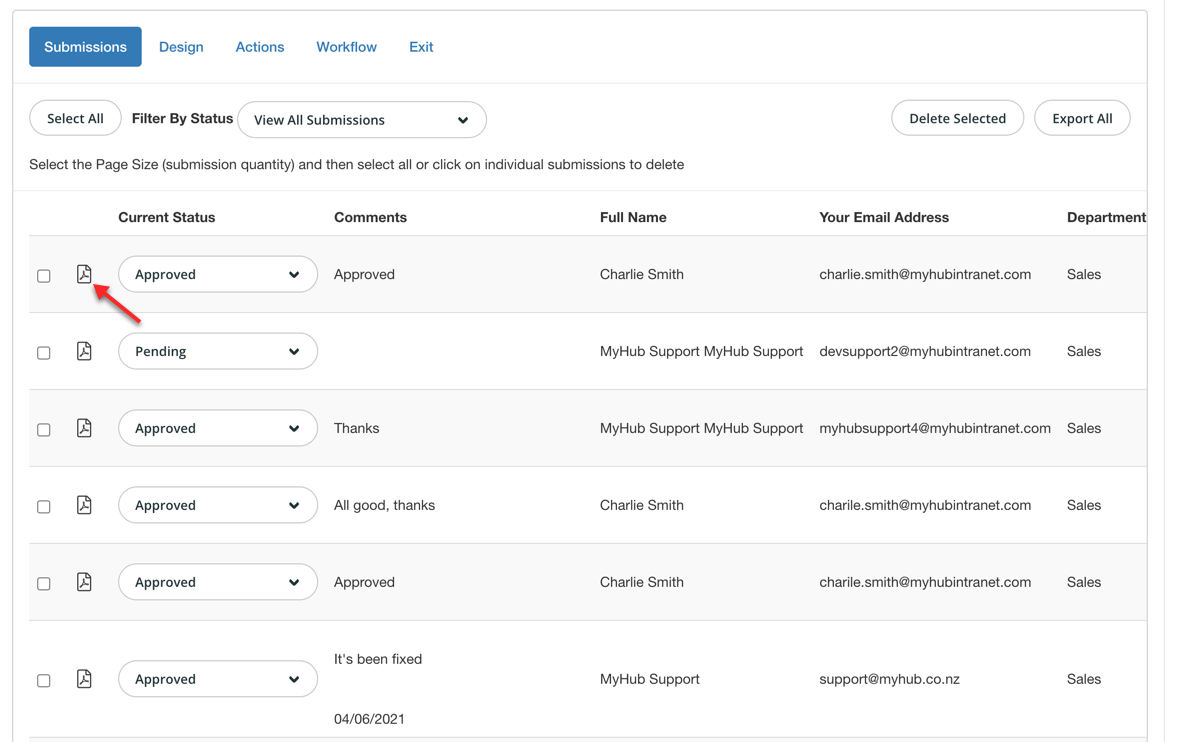Viewport: 1191px width, 742px height.
Task: Click the Export All button
Action: coord(1082,118)
